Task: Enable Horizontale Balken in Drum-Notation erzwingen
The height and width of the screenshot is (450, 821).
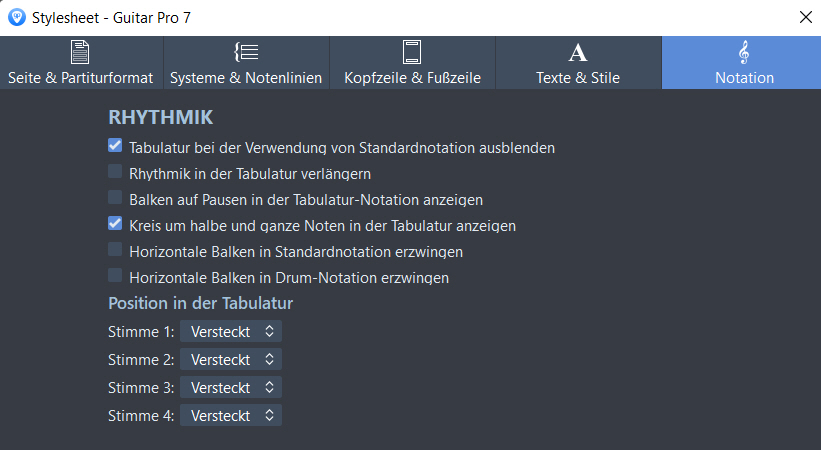Action: coord(115,276)
